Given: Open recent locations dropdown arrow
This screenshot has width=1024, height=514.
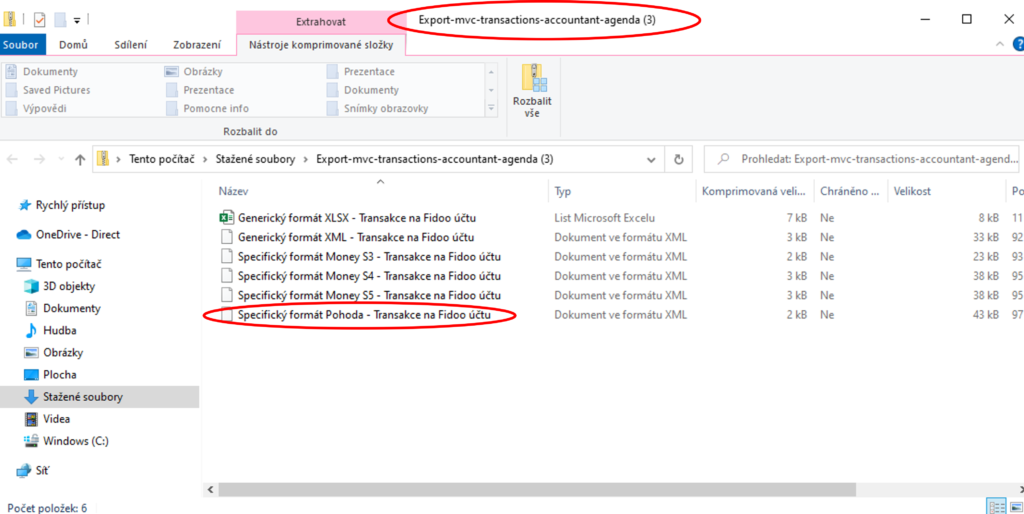Looking at the screenshot, I should coord(61,159).
